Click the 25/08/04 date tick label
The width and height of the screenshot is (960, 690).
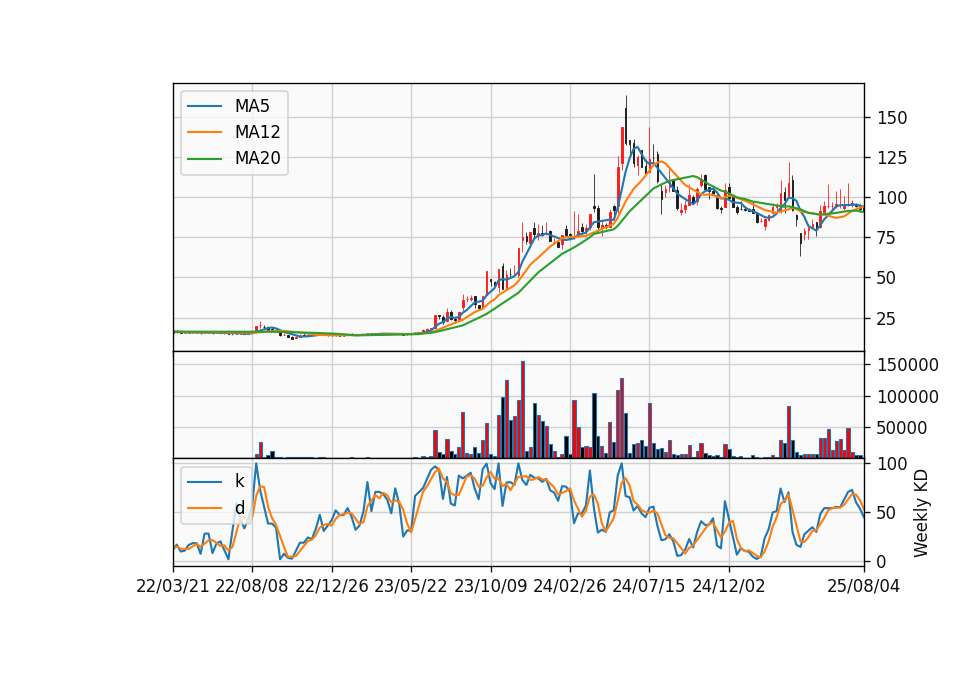click(x=864, y=586)
